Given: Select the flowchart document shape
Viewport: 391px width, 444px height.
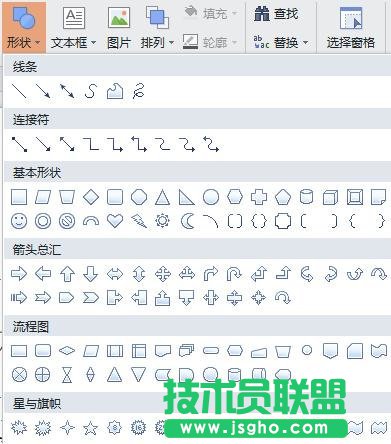Looking at the screenshot, I should pos(163,351).
